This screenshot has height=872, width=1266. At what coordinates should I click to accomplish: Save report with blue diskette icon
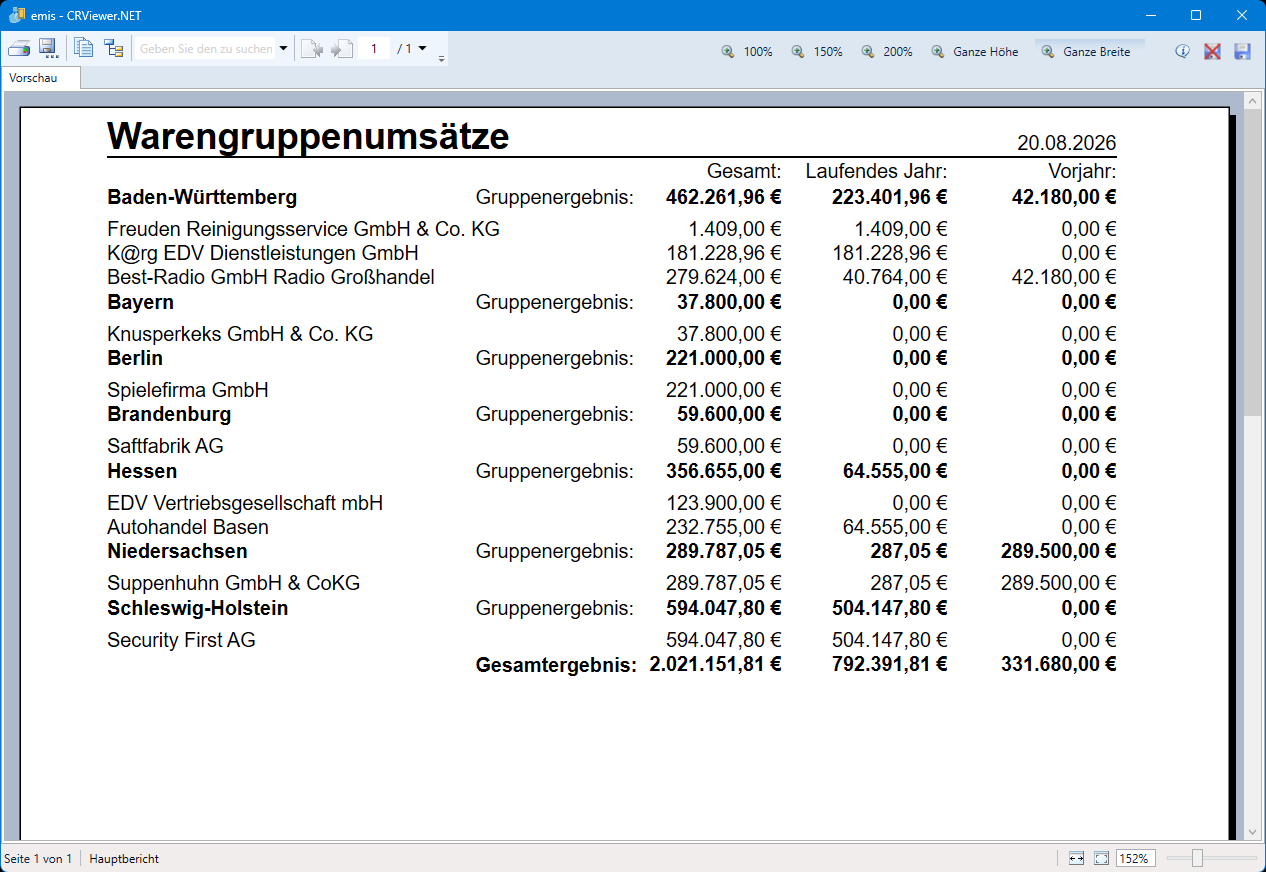coord(1242,51)
